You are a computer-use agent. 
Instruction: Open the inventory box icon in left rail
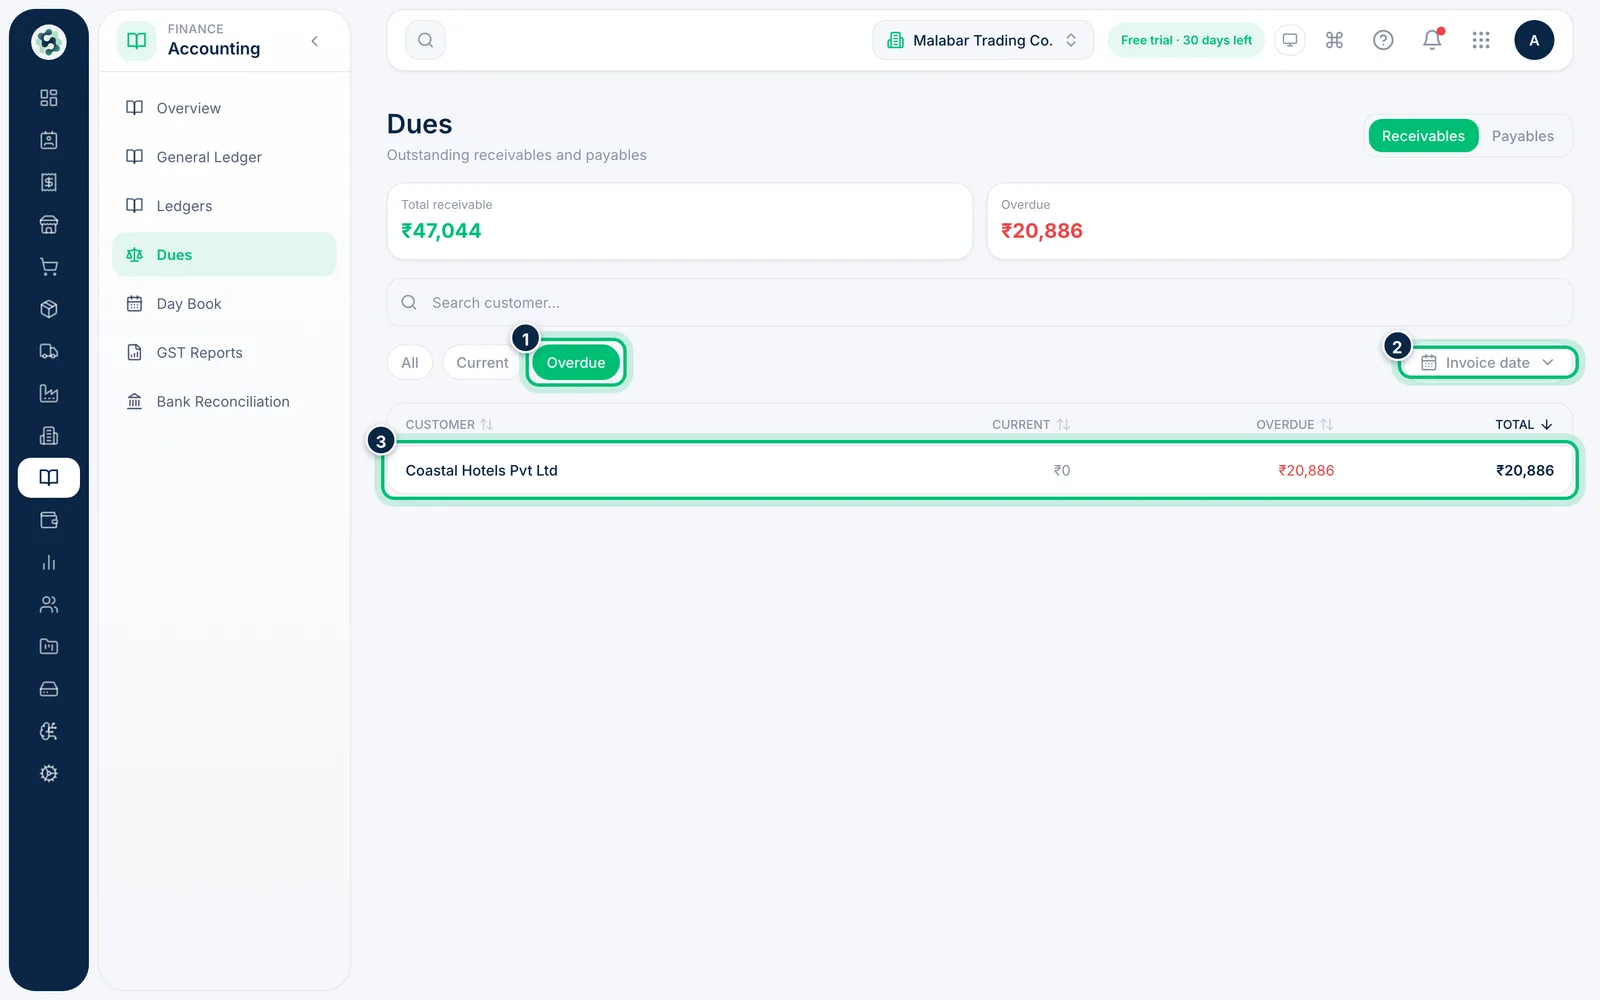(x=48, y=309)
